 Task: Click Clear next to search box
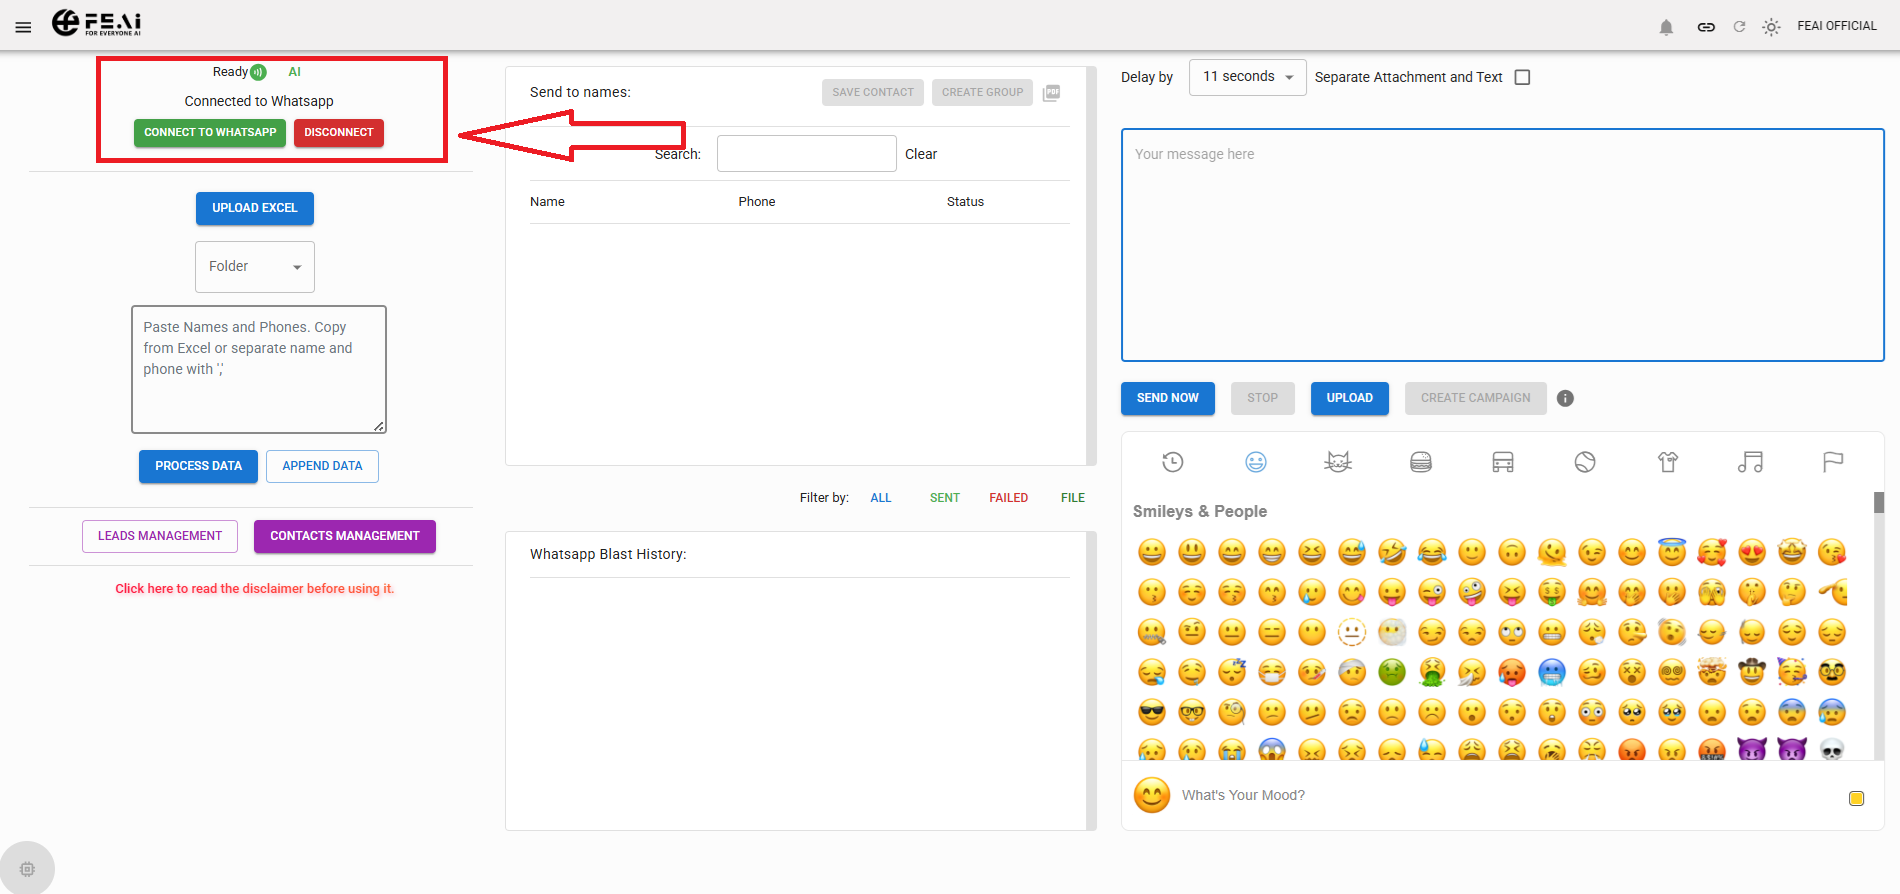pos(921,154)
